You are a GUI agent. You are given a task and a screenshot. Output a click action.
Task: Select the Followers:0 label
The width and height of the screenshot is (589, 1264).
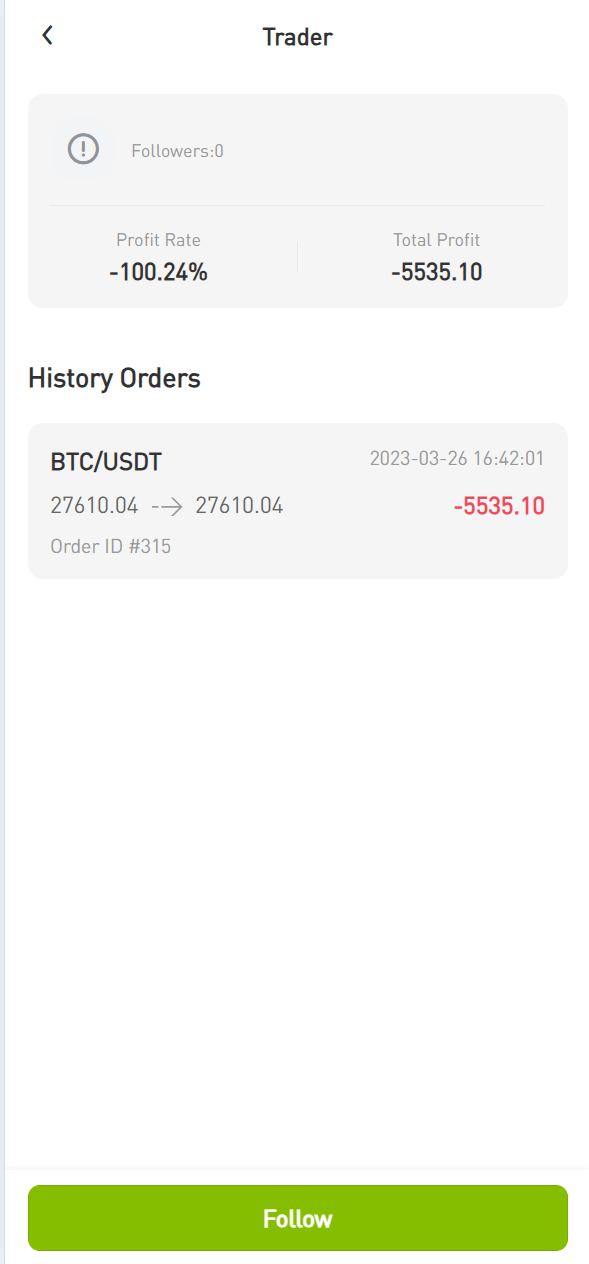pos(177,151)
